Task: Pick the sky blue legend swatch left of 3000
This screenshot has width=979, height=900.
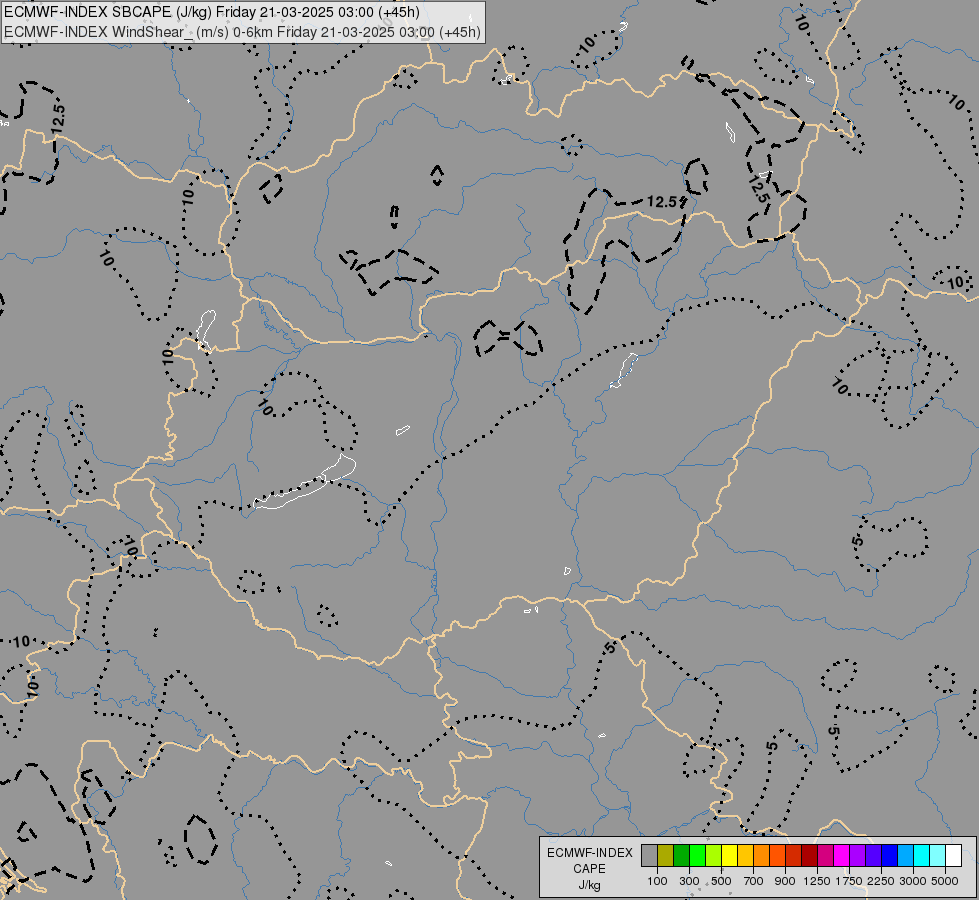Action: (906, 855)
